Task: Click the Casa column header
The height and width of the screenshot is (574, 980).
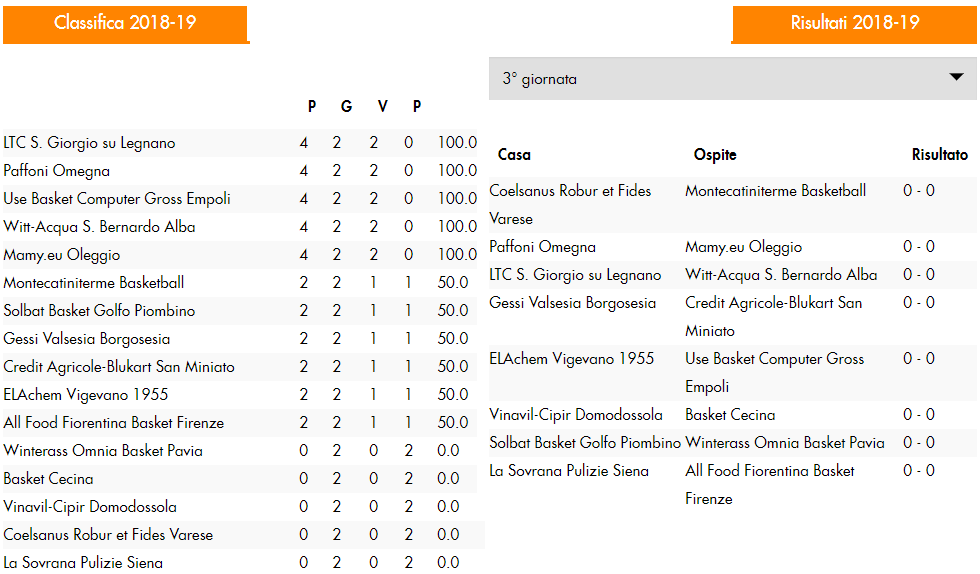Action: pos(514,154)
